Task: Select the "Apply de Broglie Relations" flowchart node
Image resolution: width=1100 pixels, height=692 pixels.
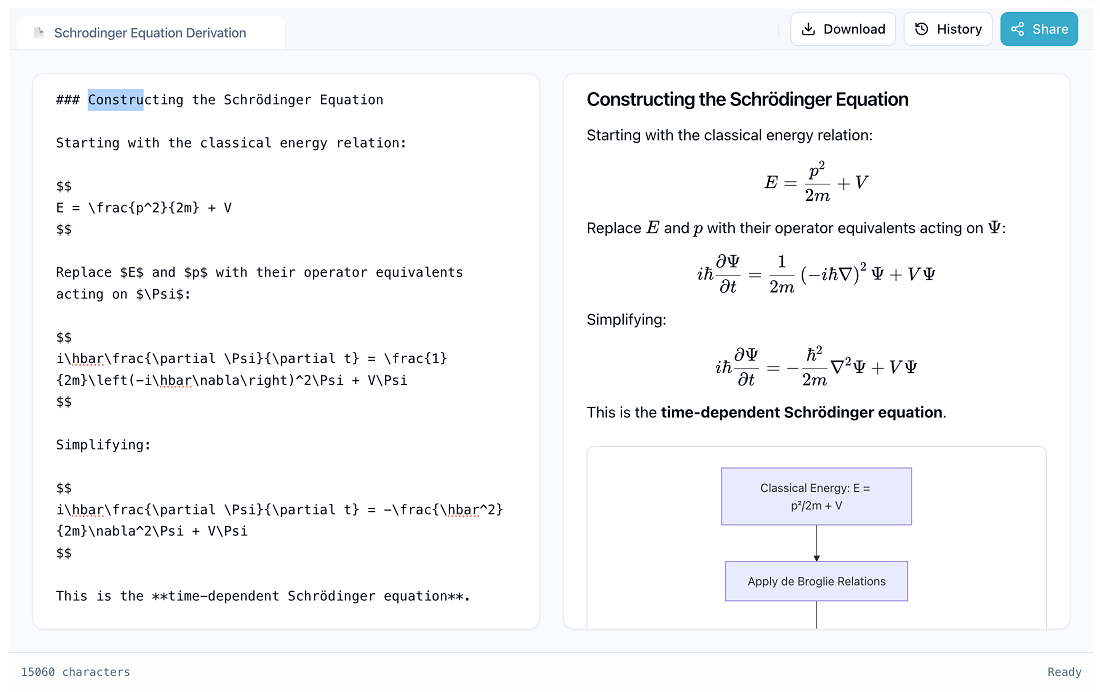Action: coord(816,581)
